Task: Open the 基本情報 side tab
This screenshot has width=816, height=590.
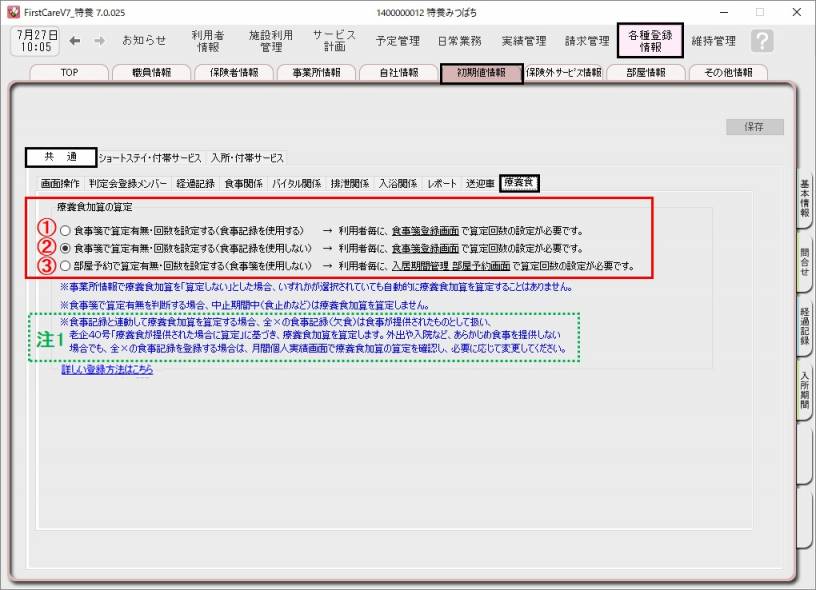Action: 804,200
